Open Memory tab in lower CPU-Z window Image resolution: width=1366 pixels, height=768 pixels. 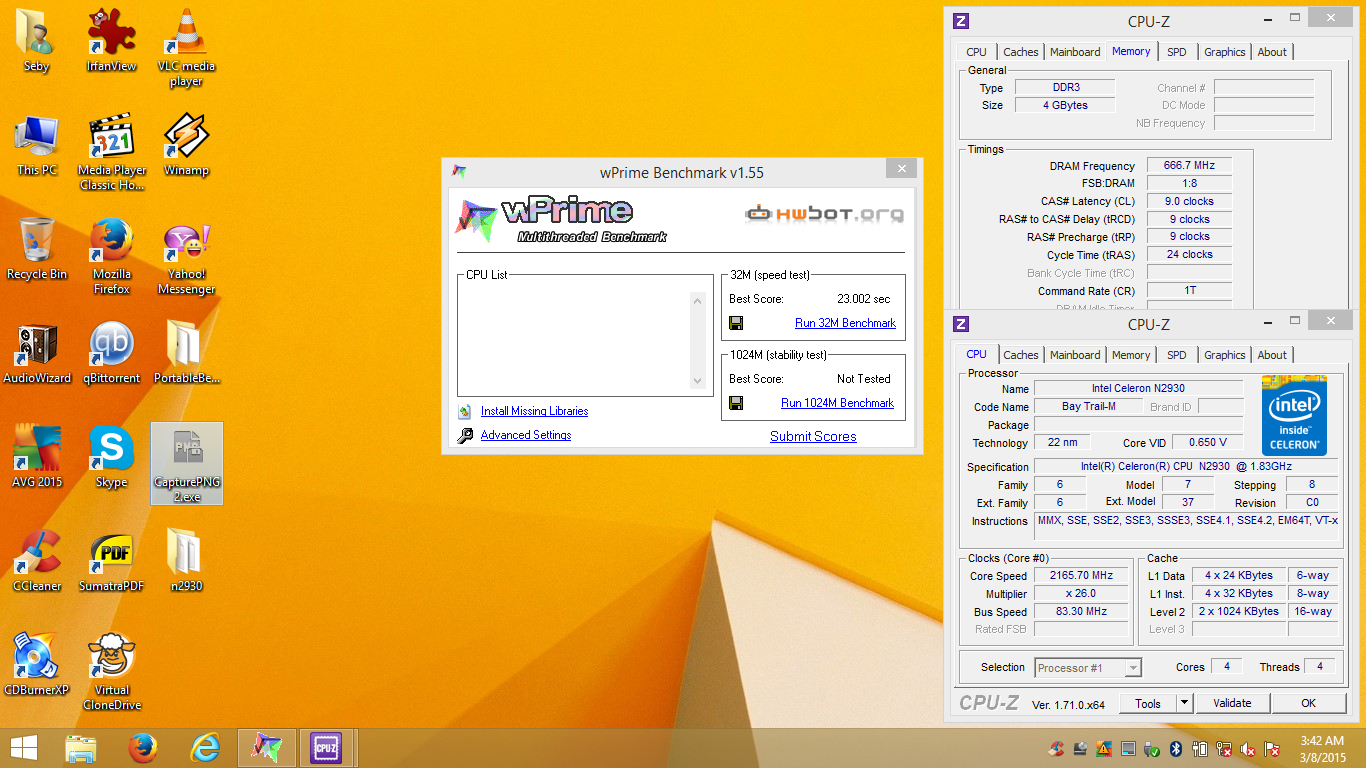[1131, 355]
